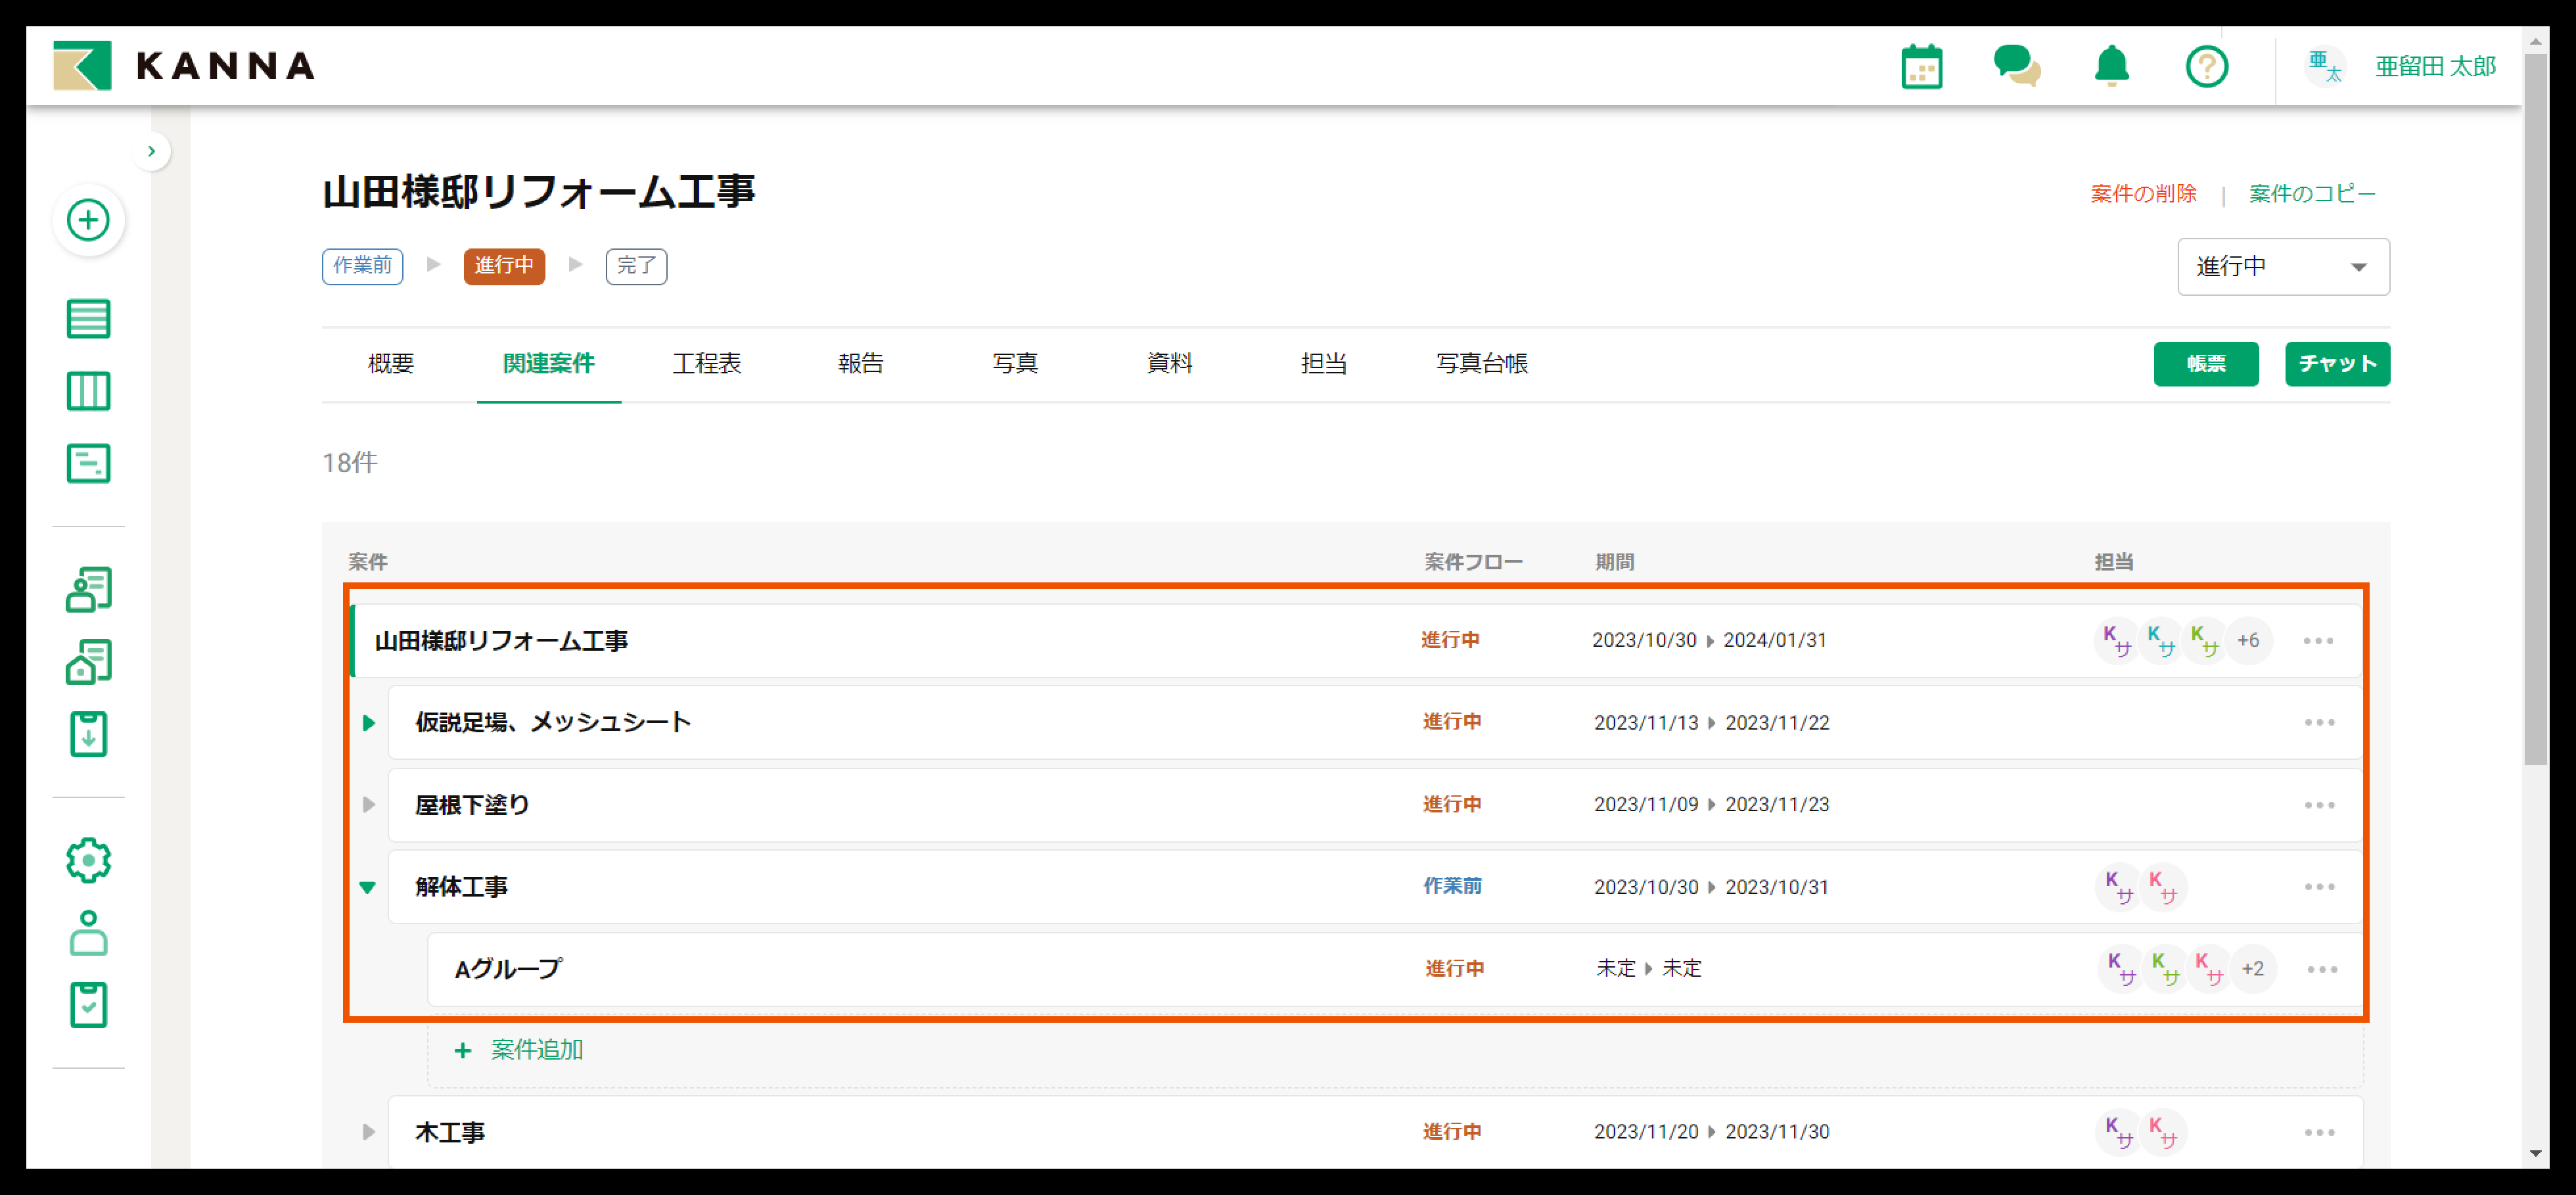
Task: Open the chat bubbles icon in header
Action: (x=2016, y=67)
